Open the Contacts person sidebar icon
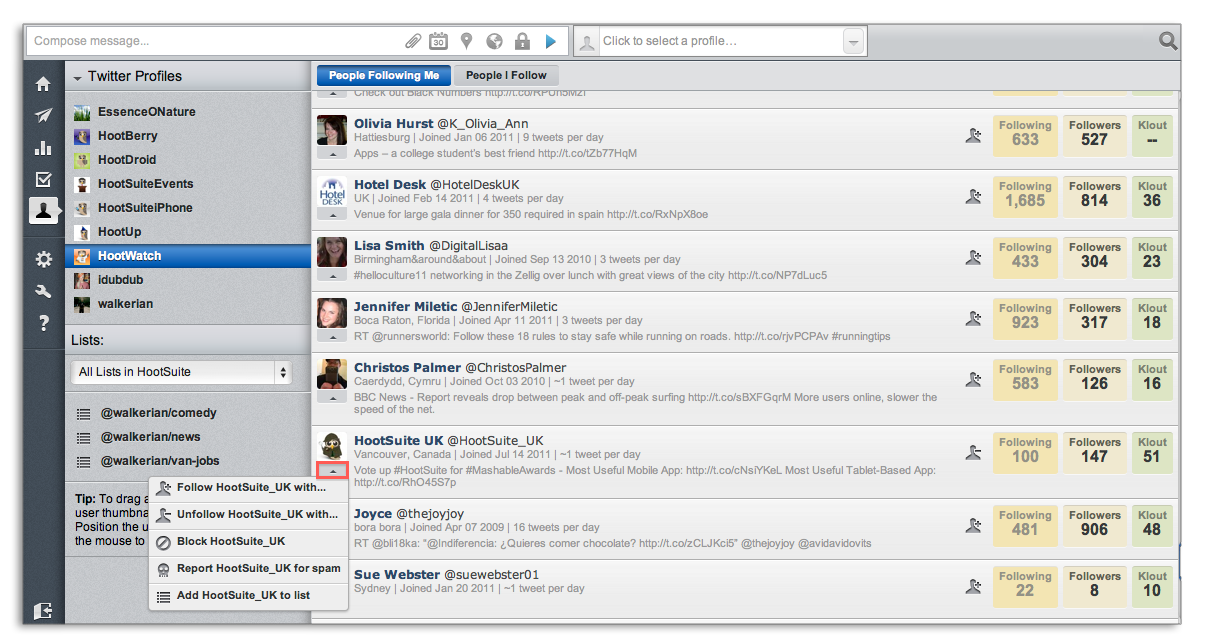The width and height of the screenshot is (1206, 642). pos(43,211)
